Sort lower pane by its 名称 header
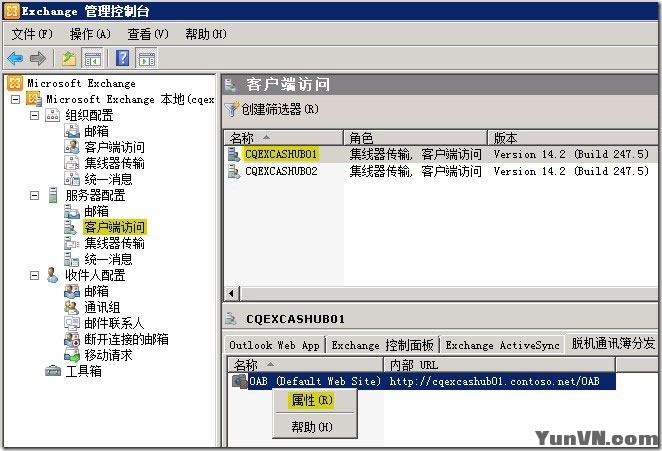The image size is (662, 451). tap(305, 364)
